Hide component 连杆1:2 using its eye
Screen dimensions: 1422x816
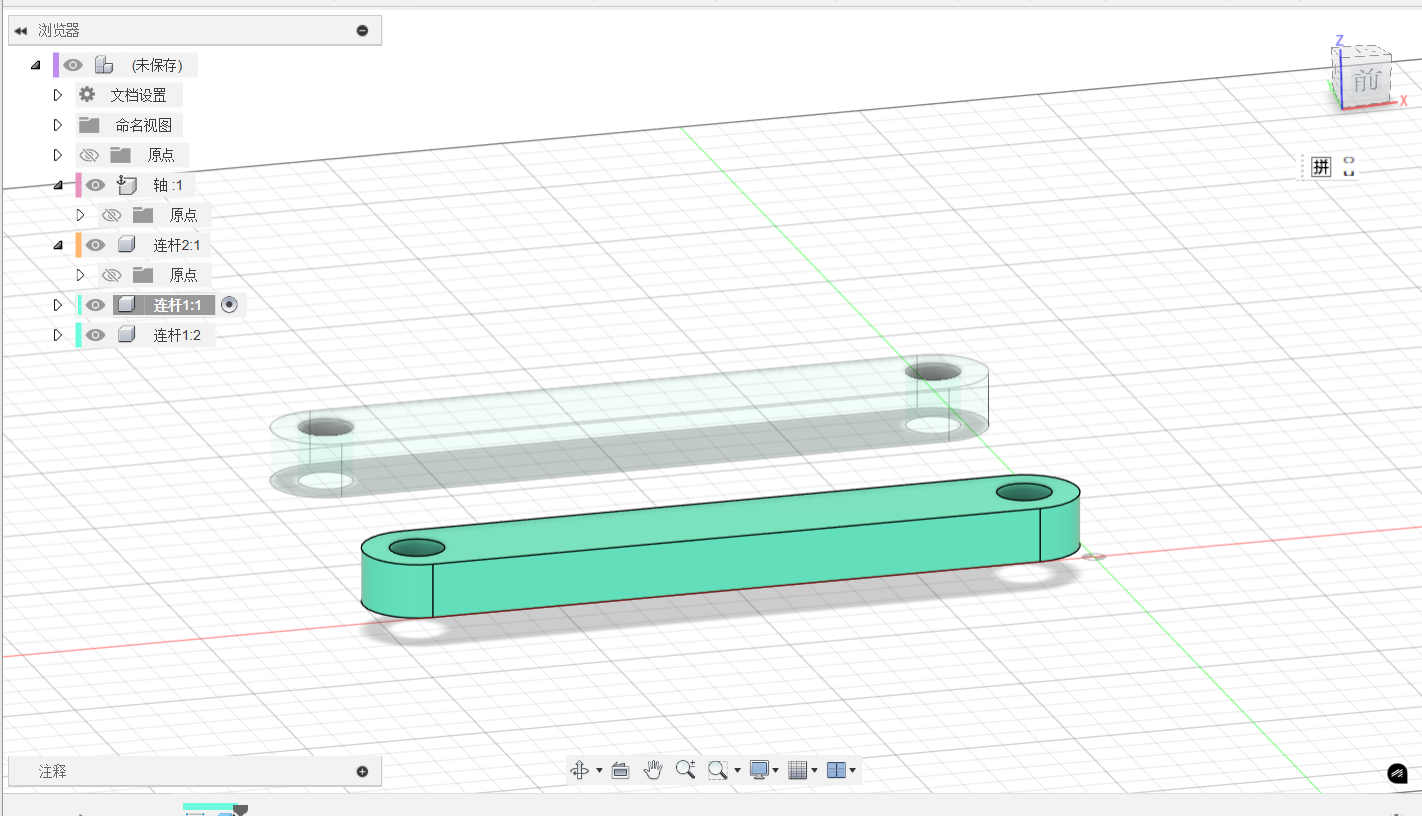pos(95,335)
